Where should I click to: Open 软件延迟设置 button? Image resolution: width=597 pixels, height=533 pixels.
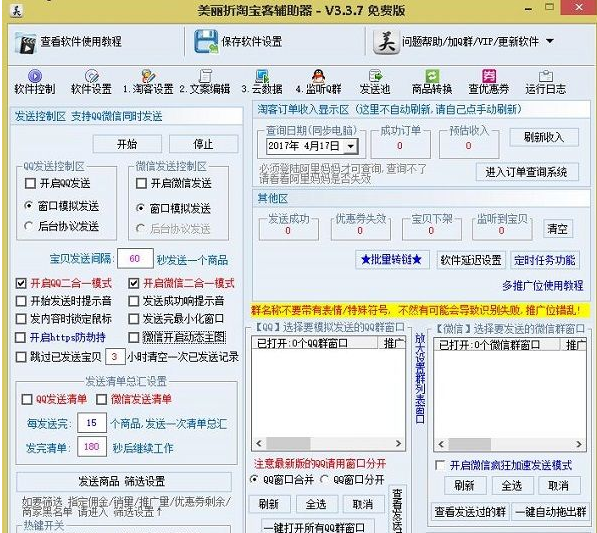[x=471, y=260]
